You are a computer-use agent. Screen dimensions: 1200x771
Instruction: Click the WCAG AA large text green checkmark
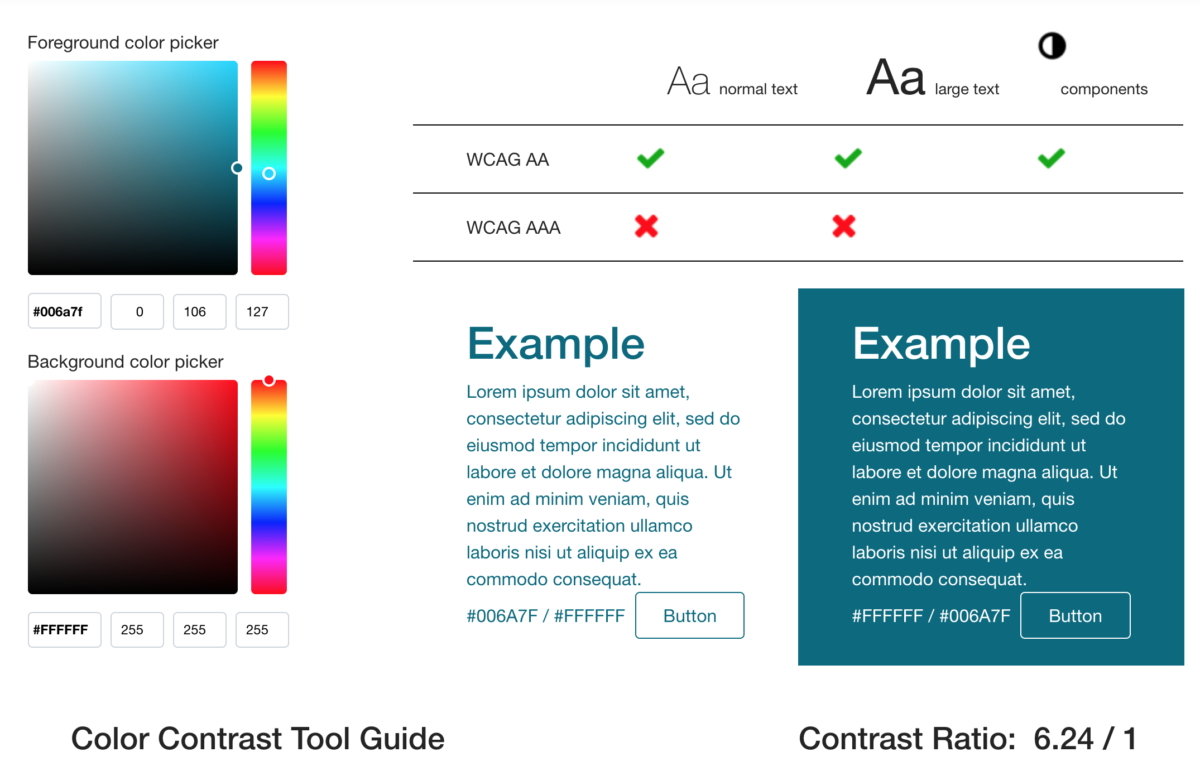tap(847, 158)
